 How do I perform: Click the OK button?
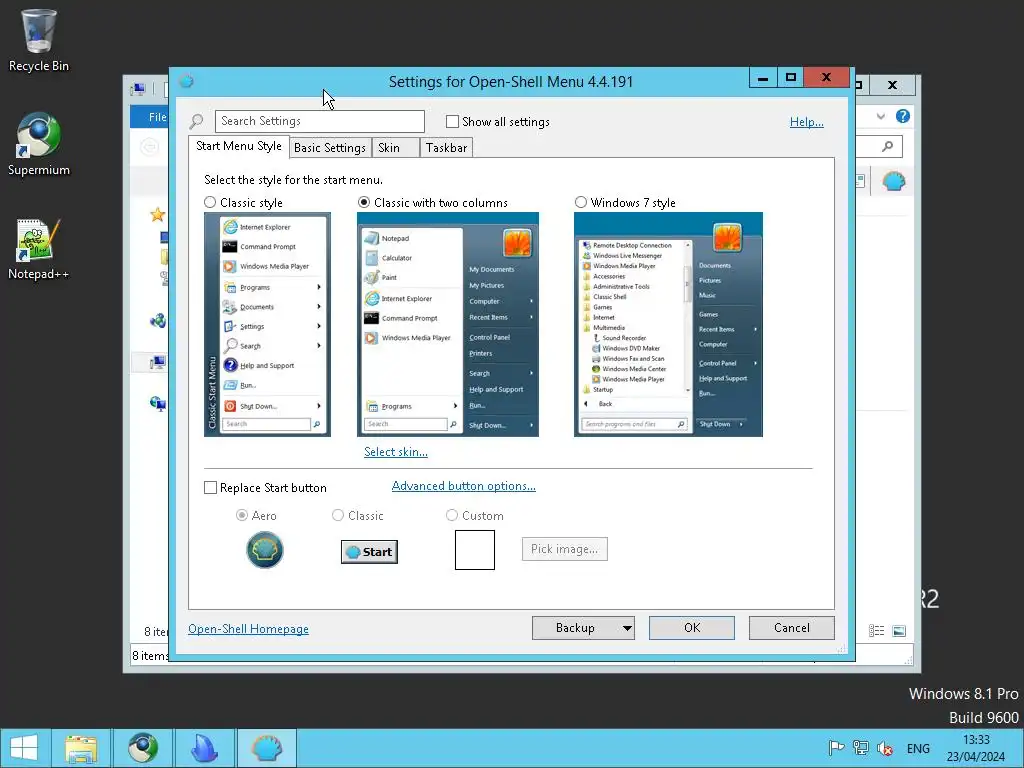pos(692,628)
